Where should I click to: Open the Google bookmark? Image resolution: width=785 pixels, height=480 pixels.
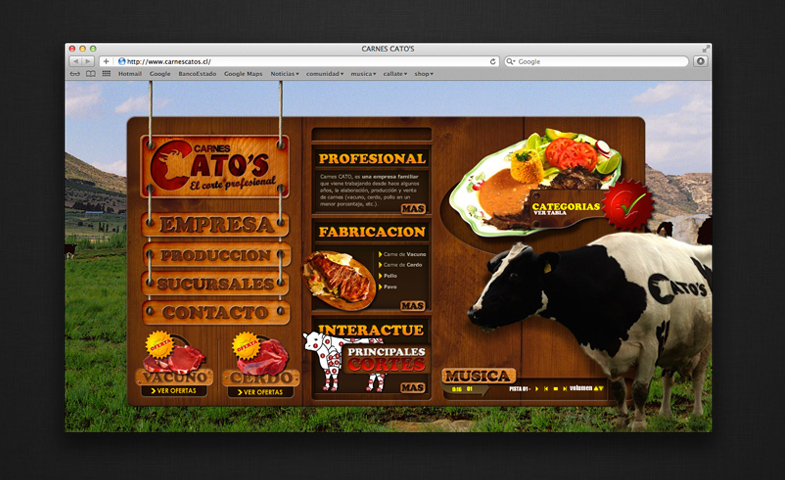coord(160,74)
